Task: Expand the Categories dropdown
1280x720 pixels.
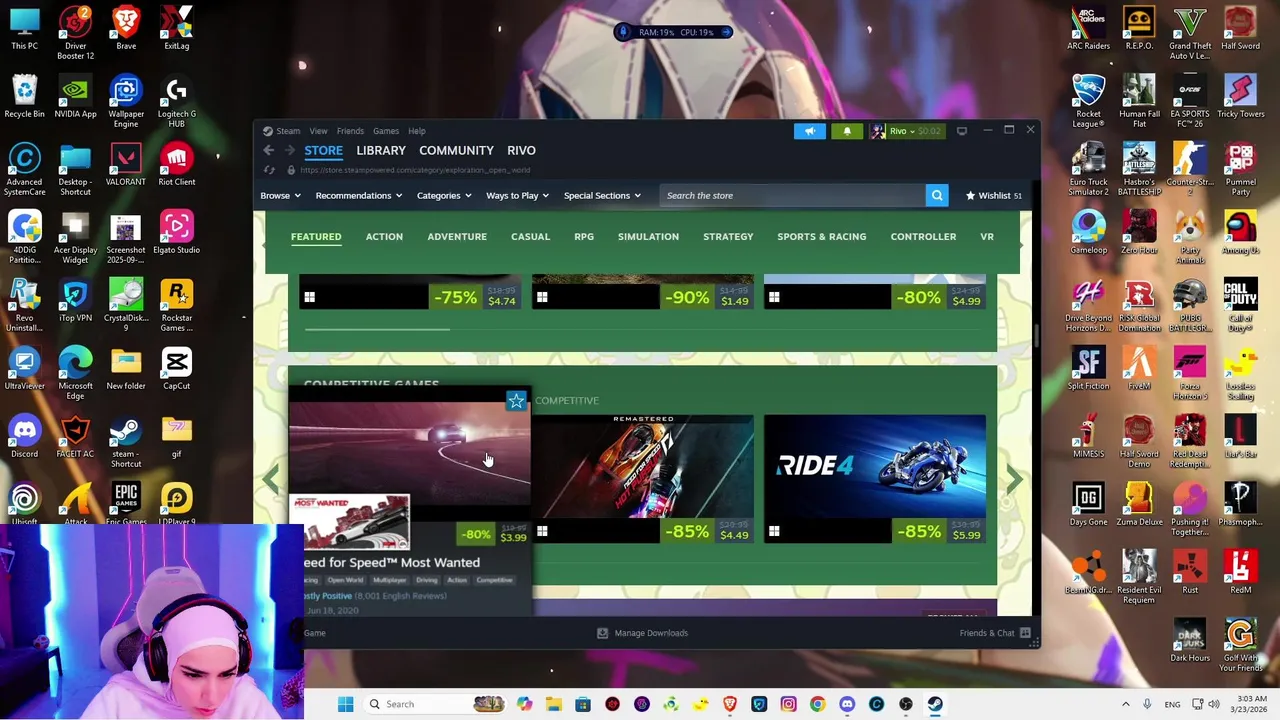Action: 444,196
